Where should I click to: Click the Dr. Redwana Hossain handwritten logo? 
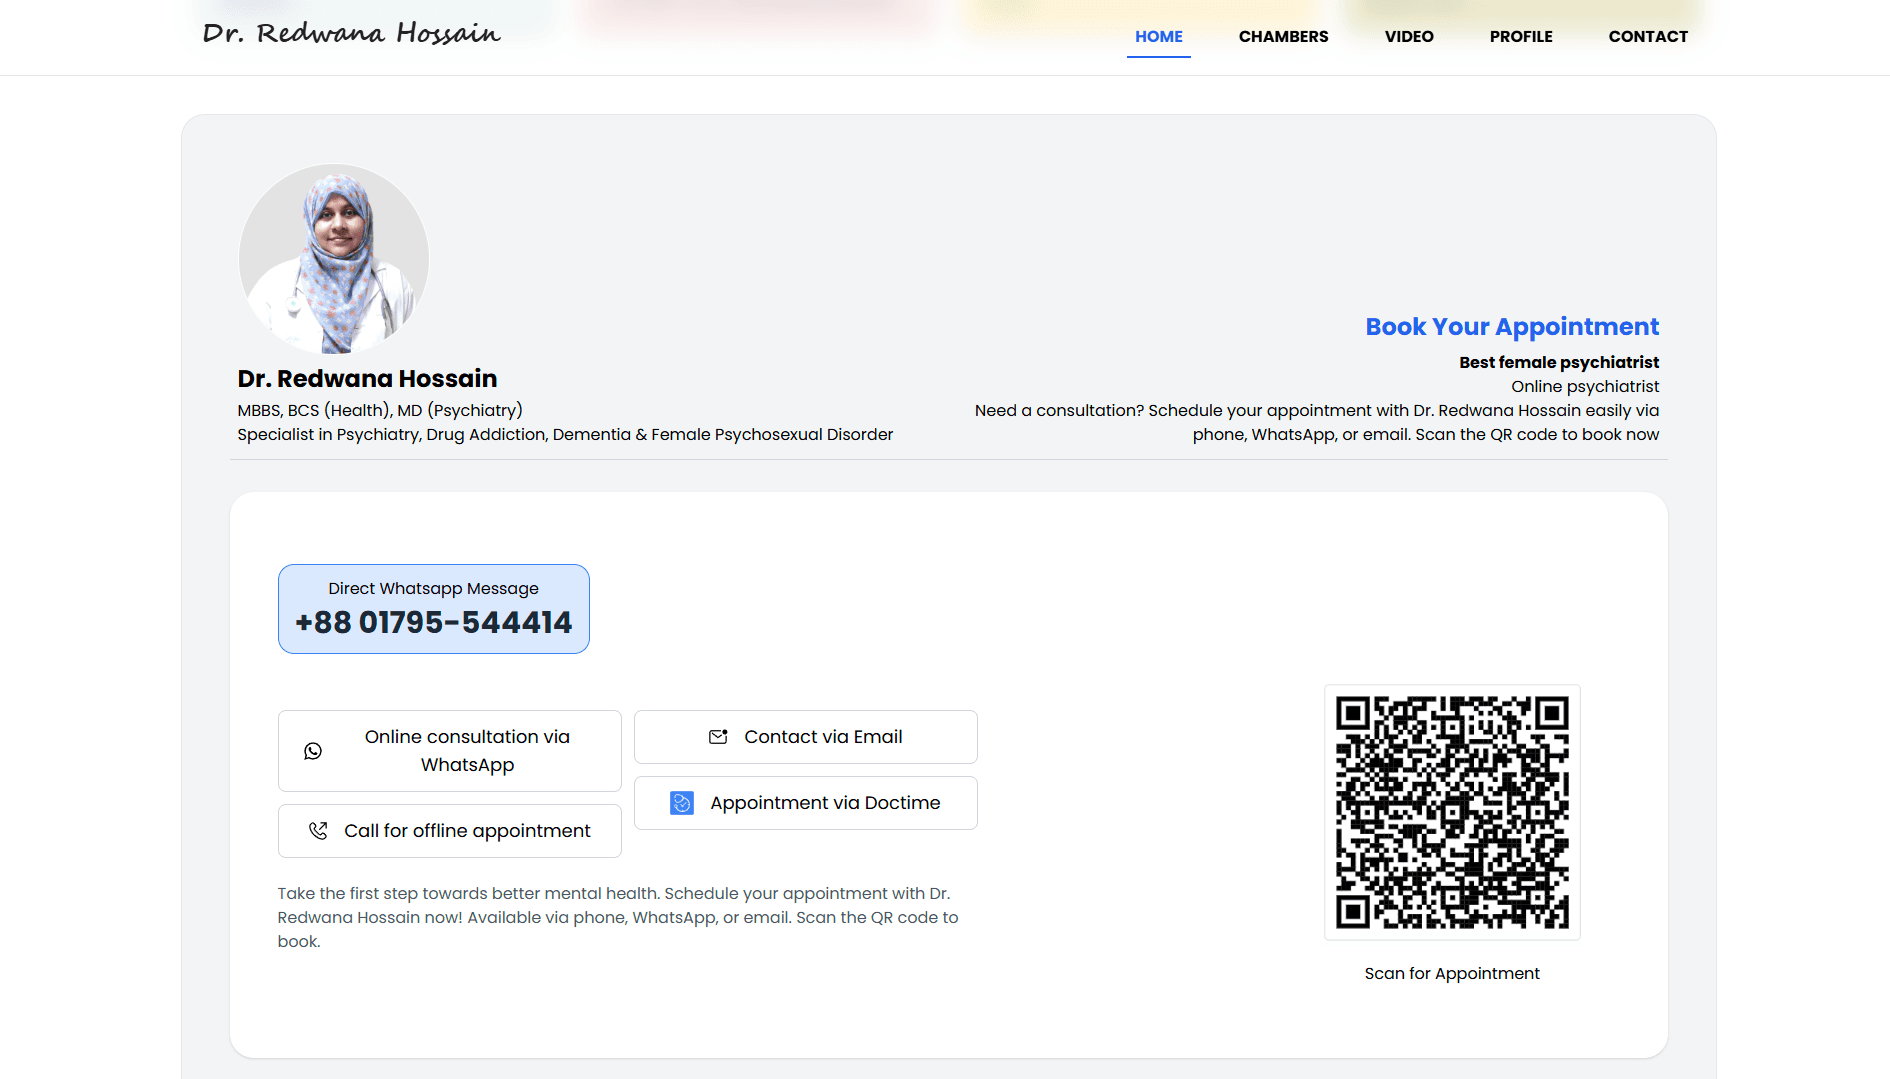pos(351,34)
